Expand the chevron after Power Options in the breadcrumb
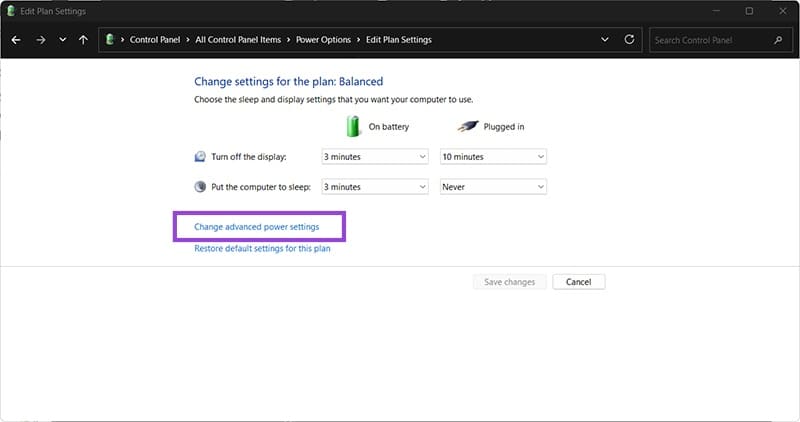Screen dimensions: 800x422 pos(358,40)
